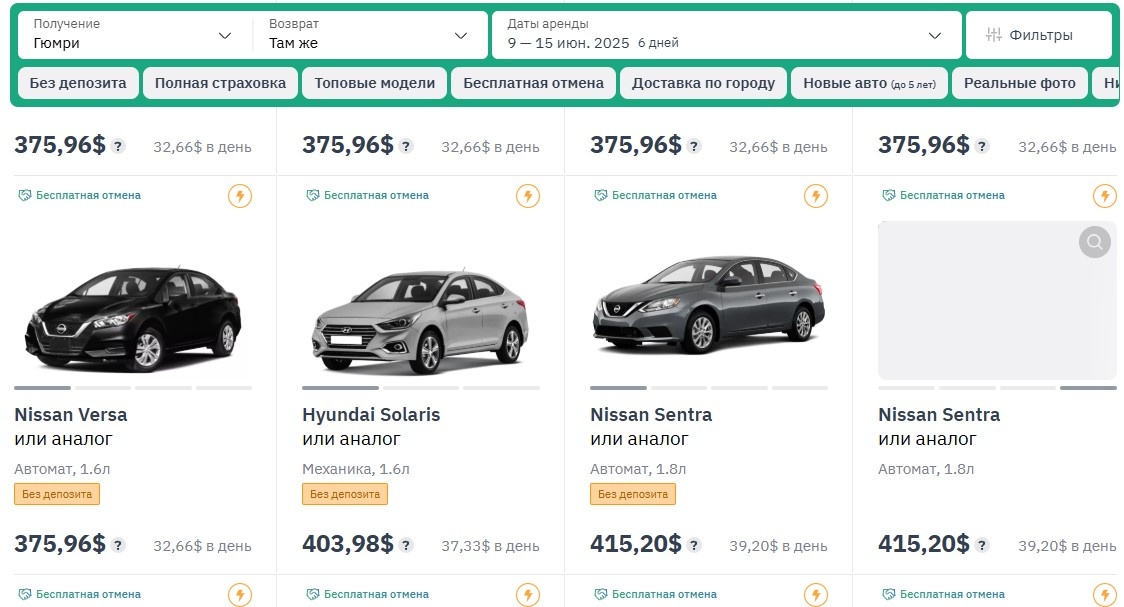Select the Топовые модели quick filter
Screen dimensions: 1124x607
pos(375,83)
